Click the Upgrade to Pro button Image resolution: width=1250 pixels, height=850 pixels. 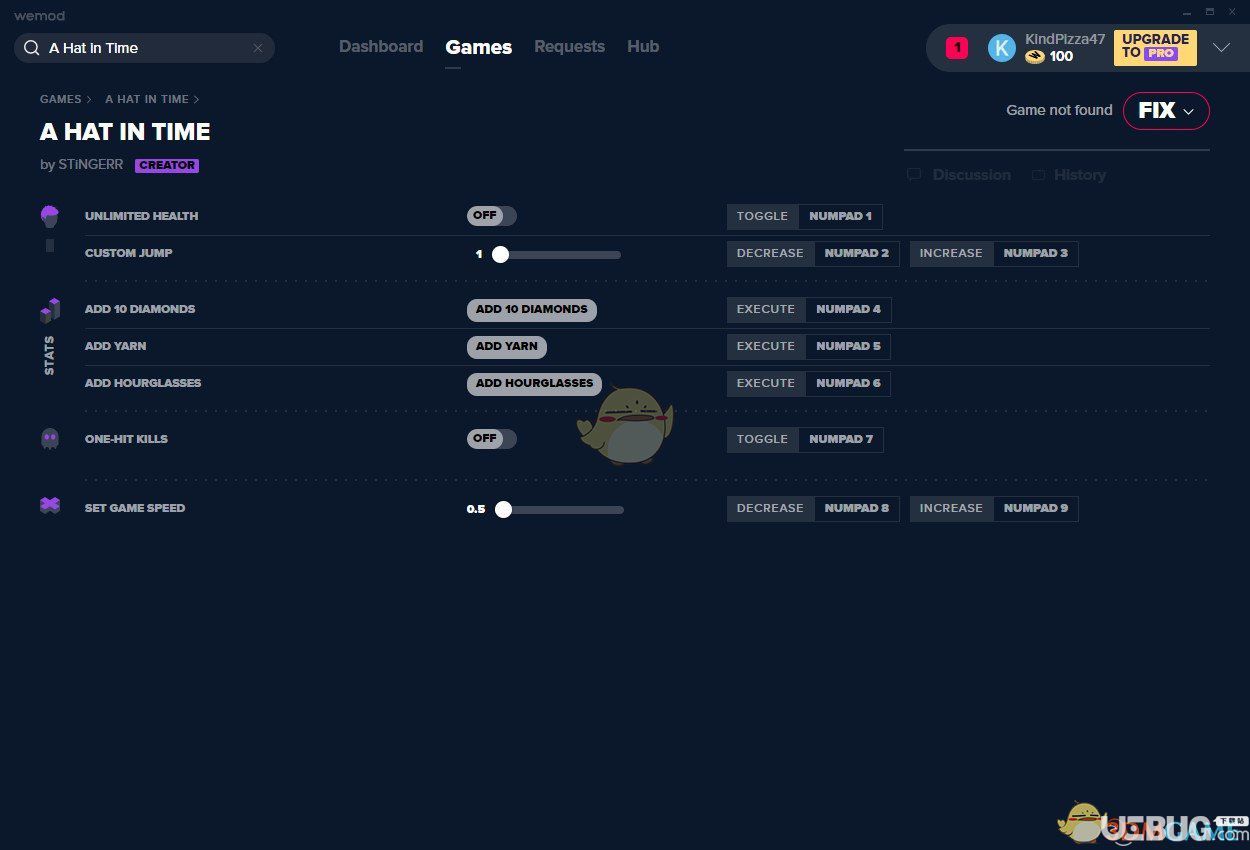click(x=1155, y=47)
